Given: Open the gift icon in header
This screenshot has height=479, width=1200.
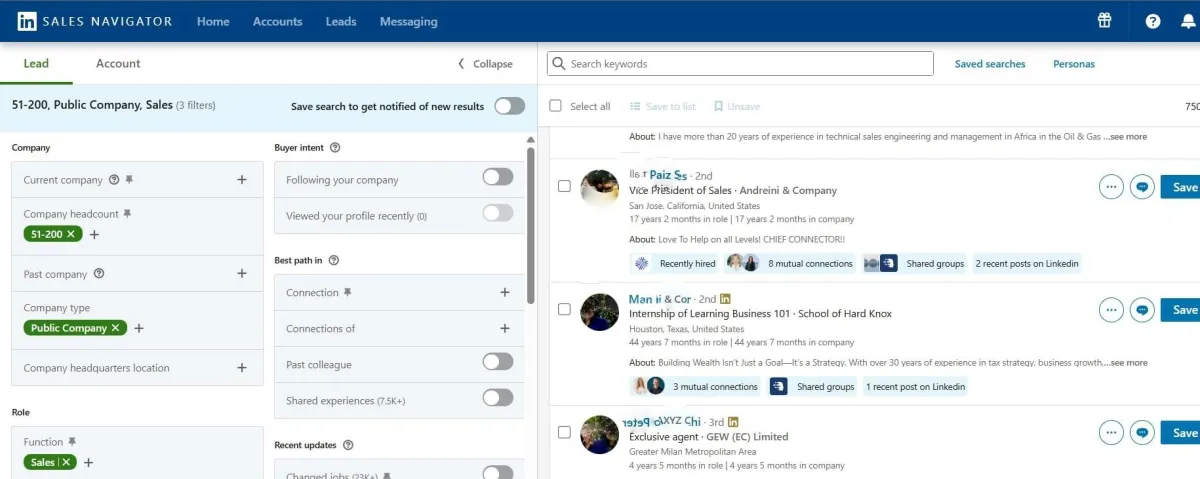Looking at the screenshot, I should 1104,21.
